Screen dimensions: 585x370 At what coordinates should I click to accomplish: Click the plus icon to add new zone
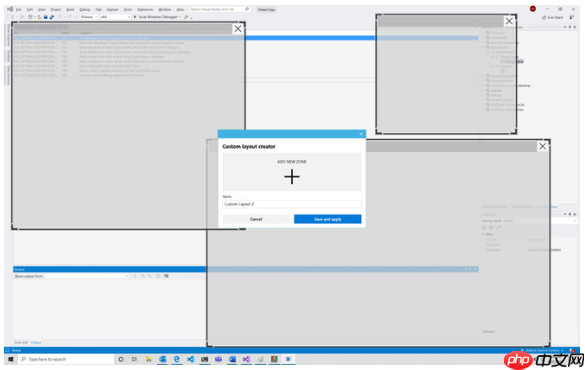(x=292, y=176)
